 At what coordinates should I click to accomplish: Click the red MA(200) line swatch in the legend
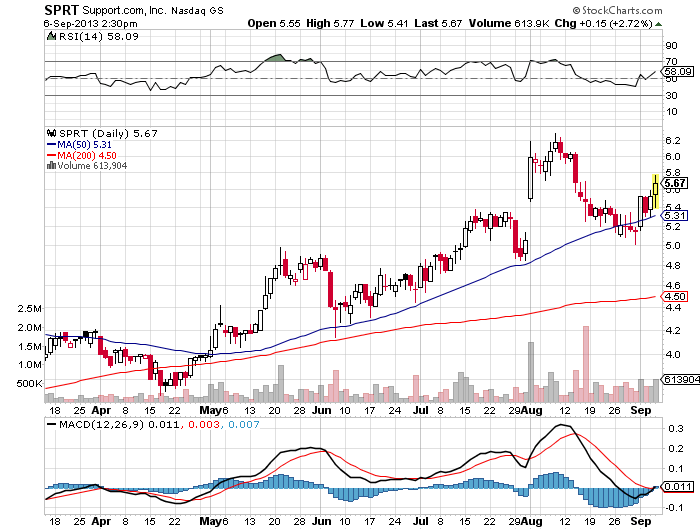click(51, 155)
